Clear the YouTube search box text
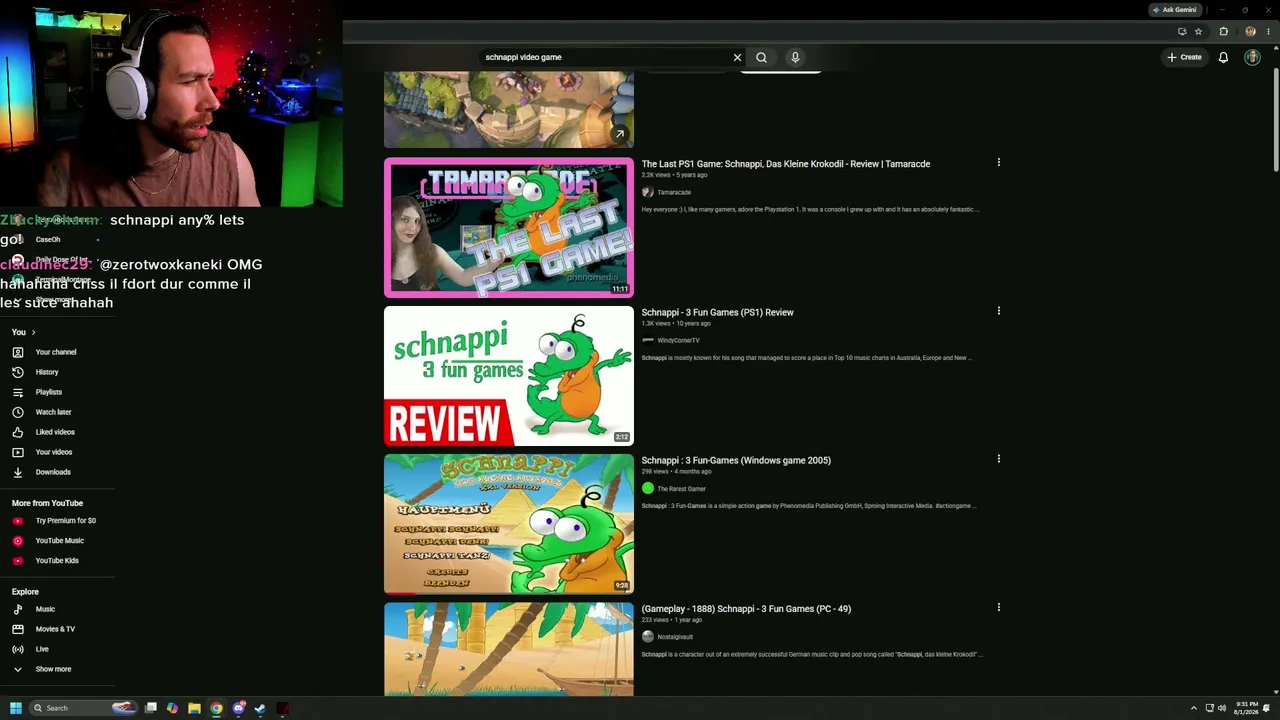 pos(738,57)
